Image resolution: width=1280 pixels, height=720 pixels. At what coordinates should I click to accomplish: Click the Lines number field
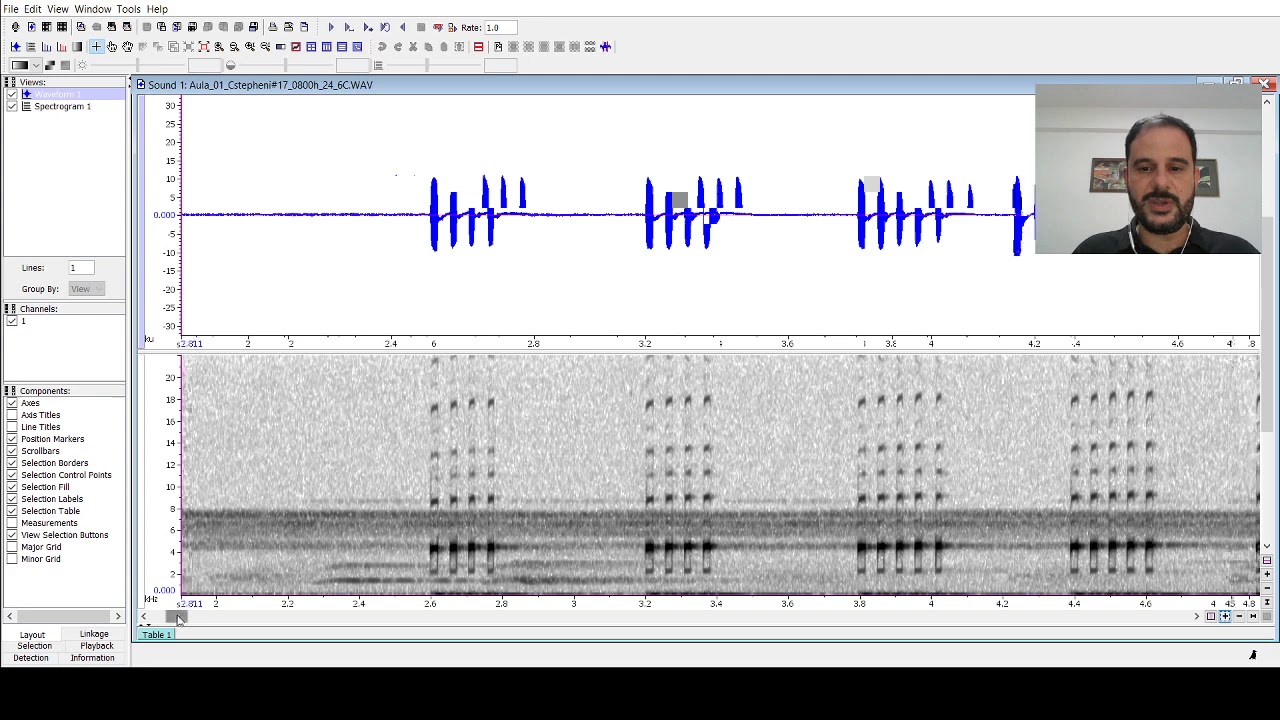click(81, 268)
